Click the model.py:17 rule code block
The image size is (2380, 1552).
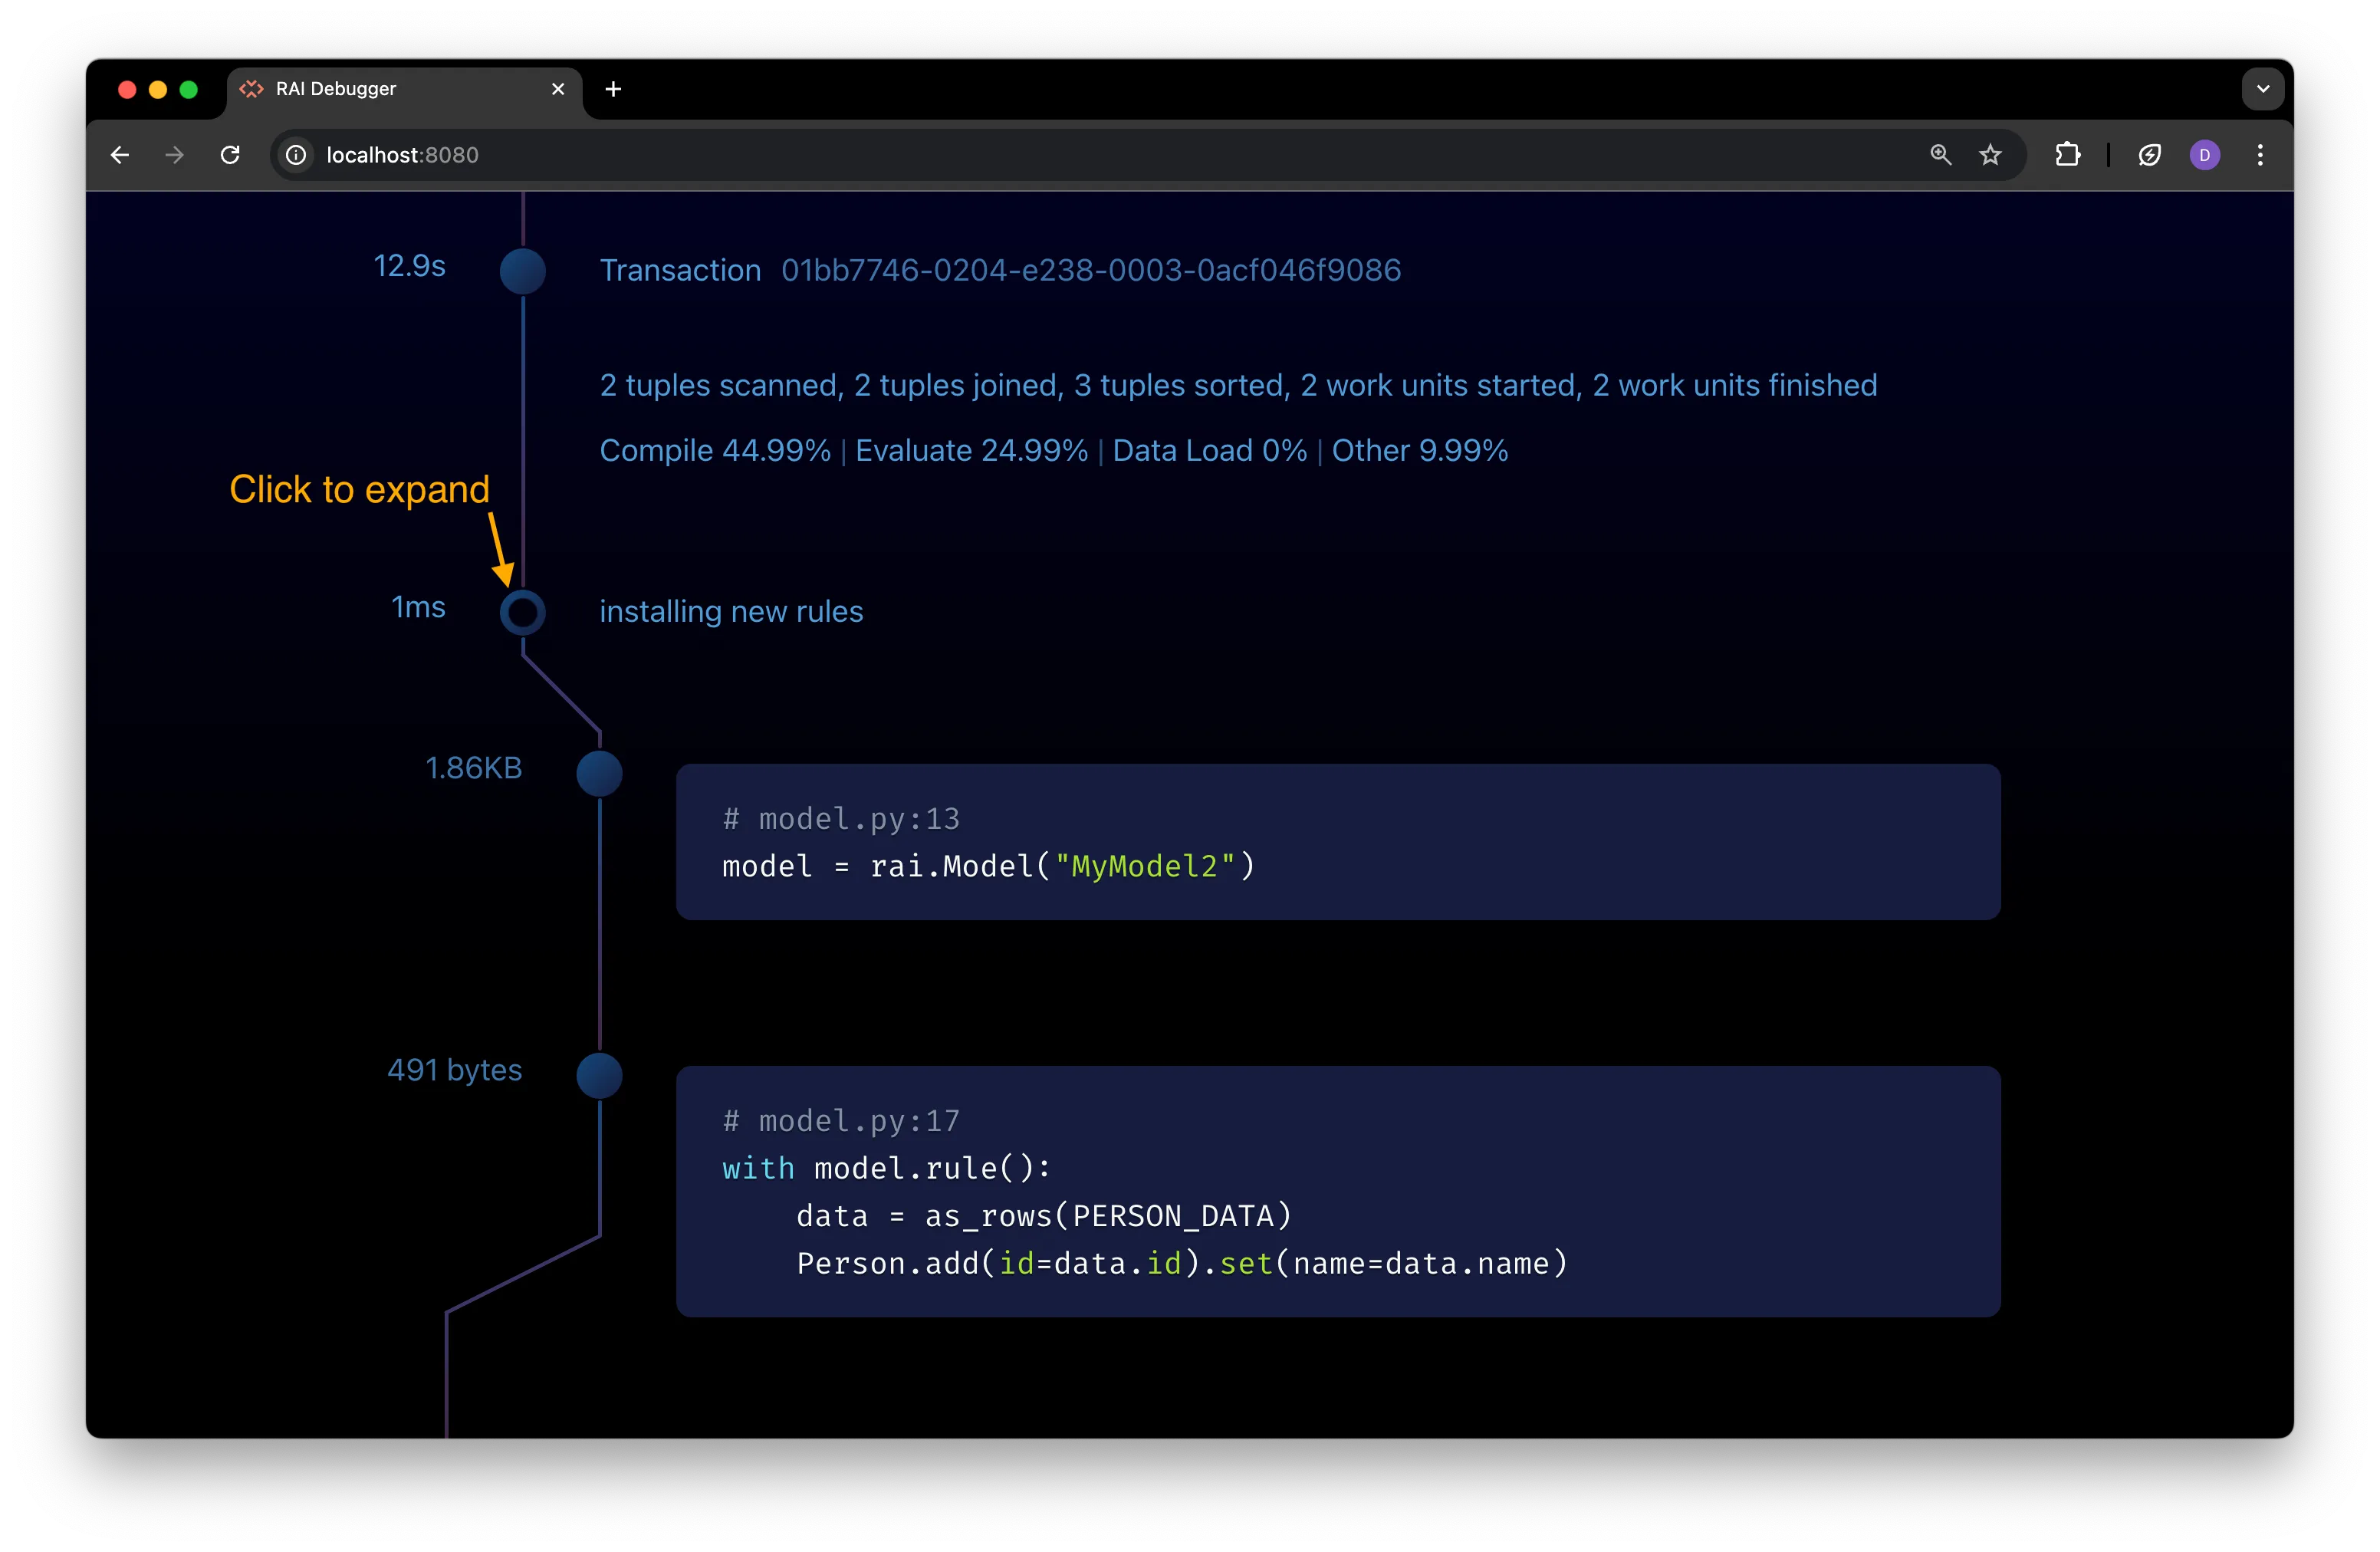[1338, 1191]
